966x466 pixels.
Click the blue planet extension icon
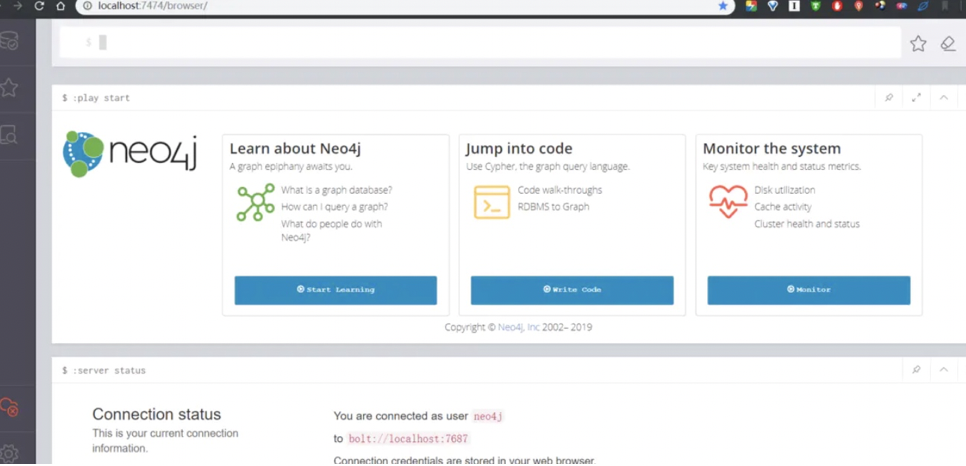coord(923,6)
